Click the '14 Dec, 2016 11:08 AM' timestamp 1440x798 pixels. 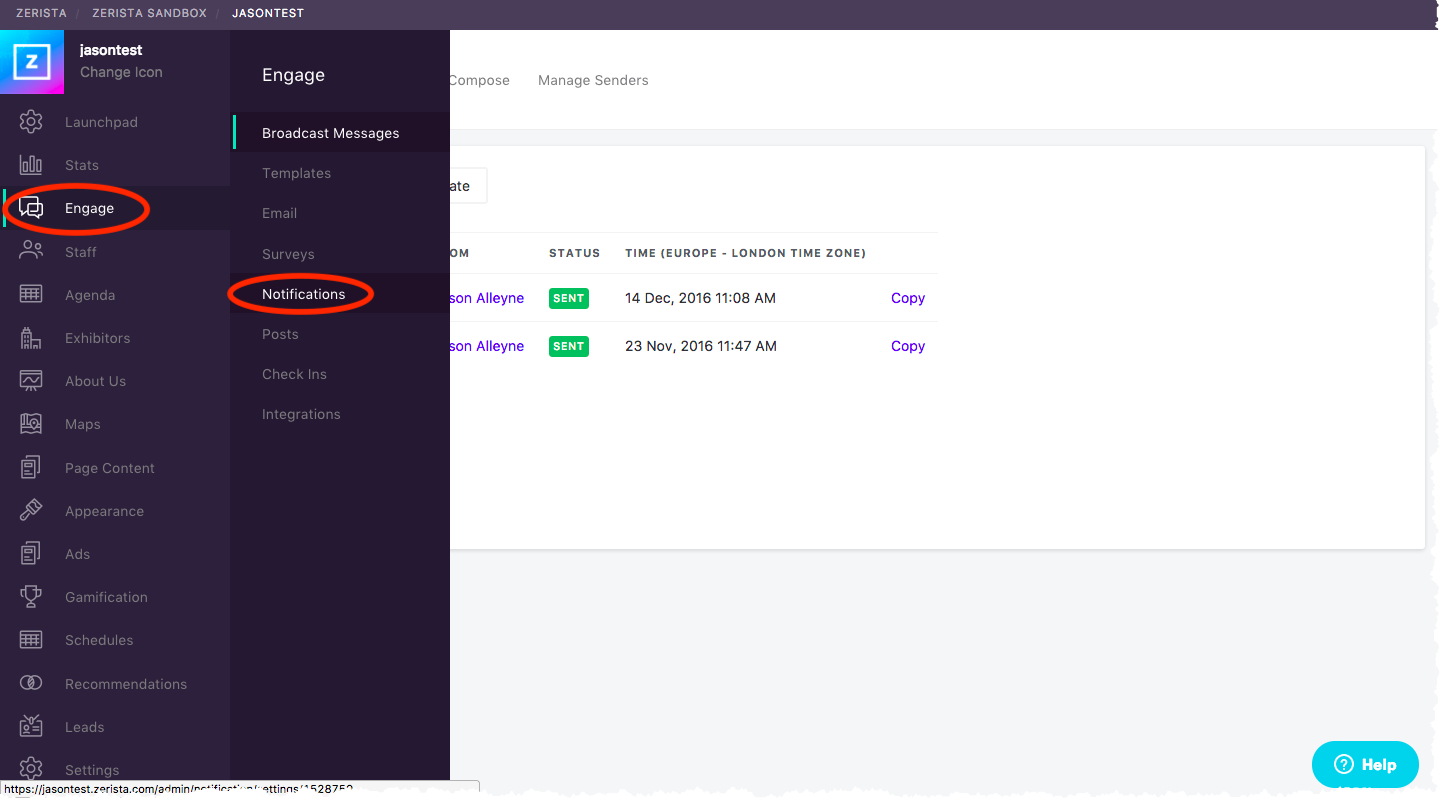click(x=700, y=298)
